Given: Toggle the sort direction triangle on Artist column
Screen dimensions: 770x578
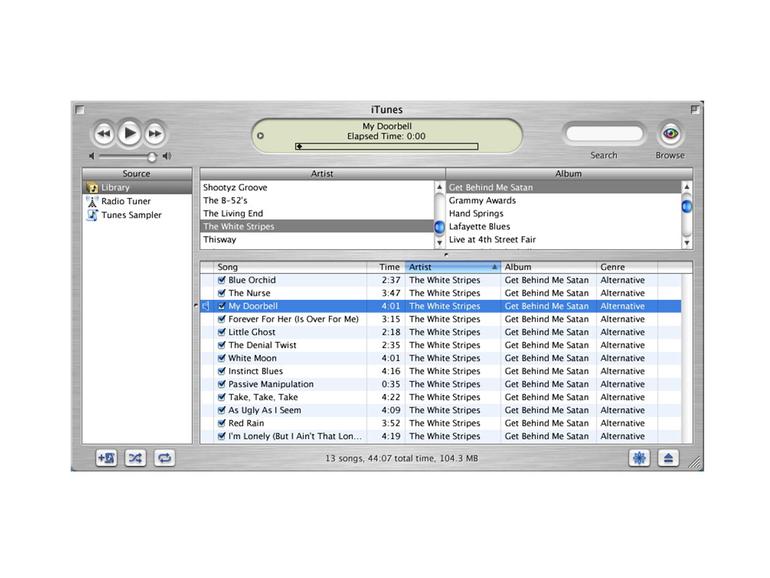Looking at the screenshot, I should tap(494, 267).
